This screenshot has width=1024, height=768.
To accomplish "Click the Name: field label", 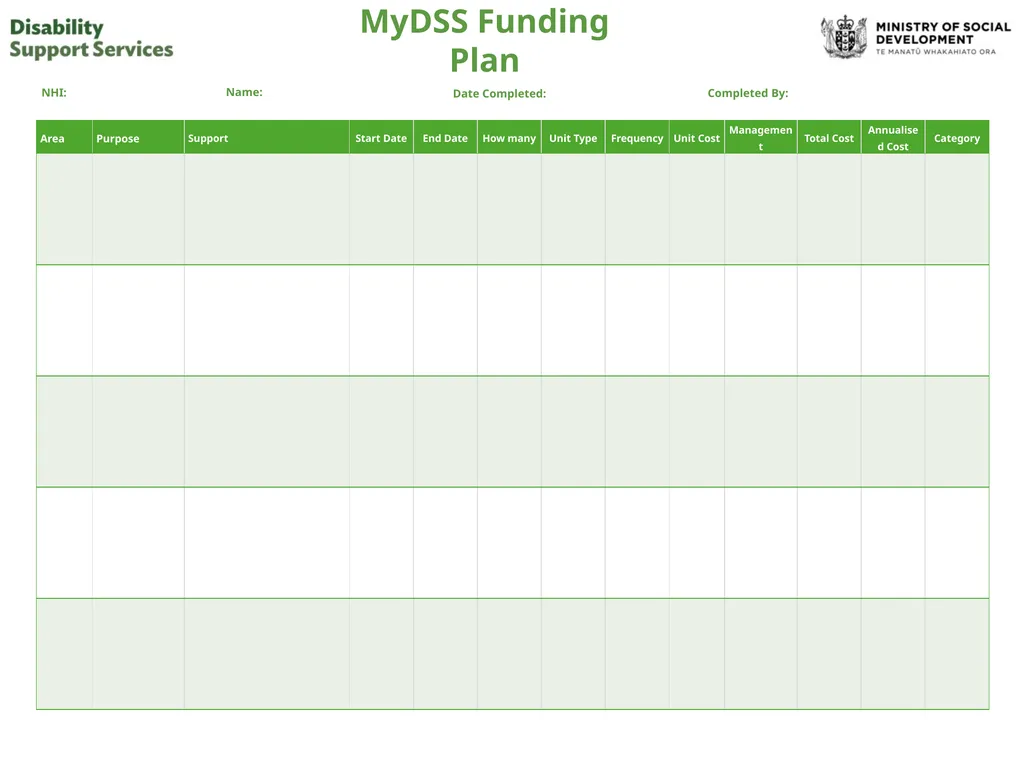I will coord(244,92).
